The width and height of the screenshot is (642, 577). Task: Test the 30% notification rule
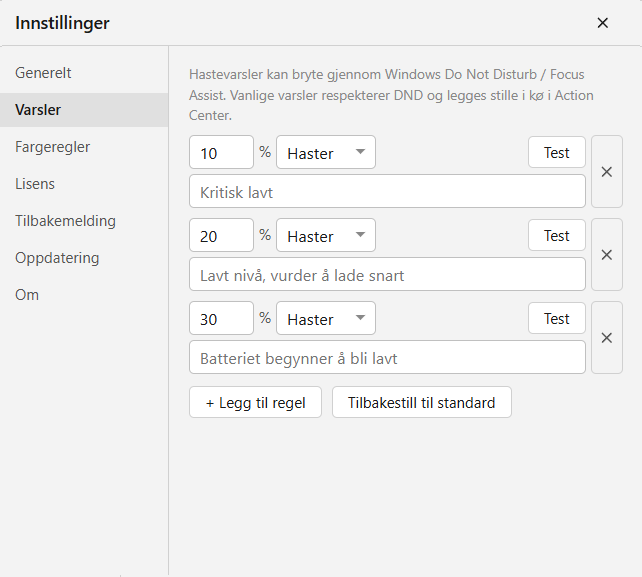tap(557, 318)
